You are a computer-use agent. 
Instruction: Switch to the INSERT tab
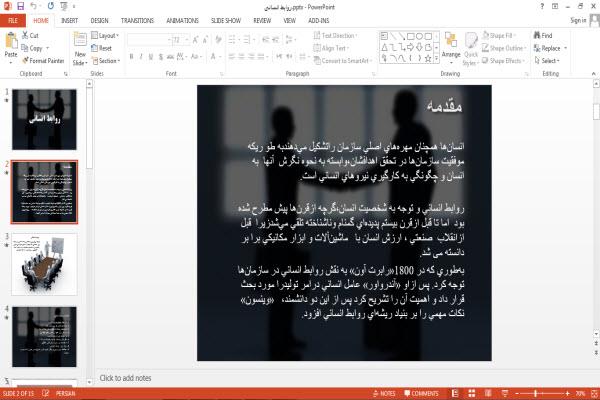69,21
